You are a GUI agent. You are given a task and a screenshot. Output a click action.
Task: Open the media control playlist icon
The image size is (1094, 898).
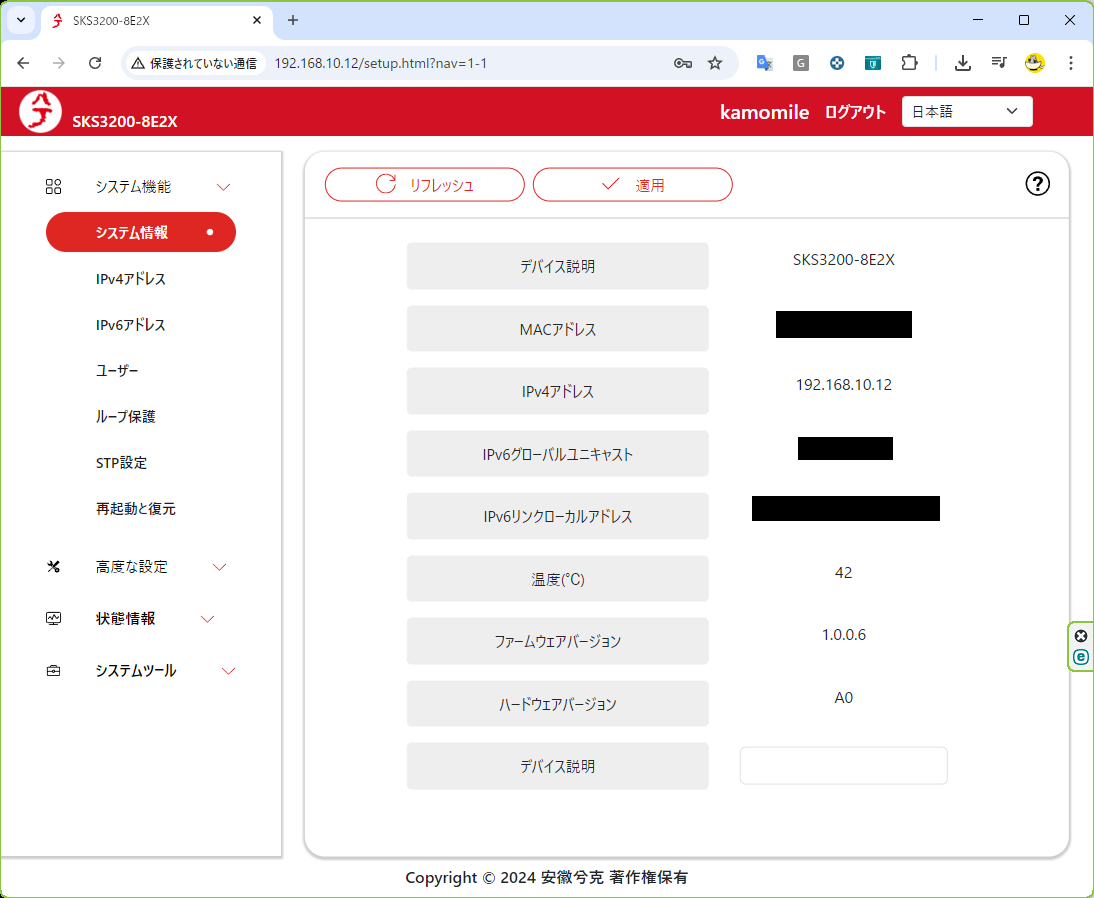point(998,63)
